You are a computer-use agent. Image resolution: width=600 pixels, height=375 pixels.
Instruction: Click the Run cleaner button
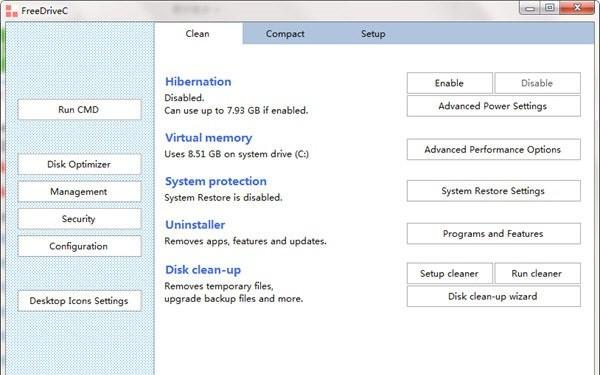(x=537, y=273)
